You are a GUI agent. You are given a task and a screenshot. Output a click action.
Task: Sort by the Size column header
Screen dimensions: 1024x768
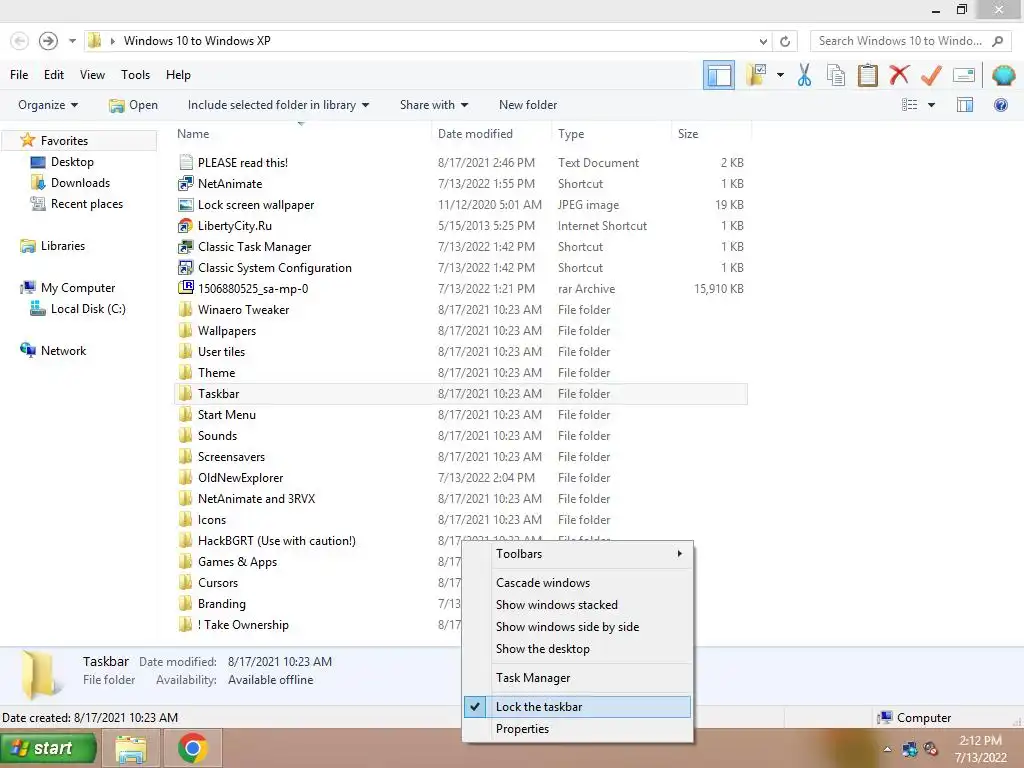point(688,134)
